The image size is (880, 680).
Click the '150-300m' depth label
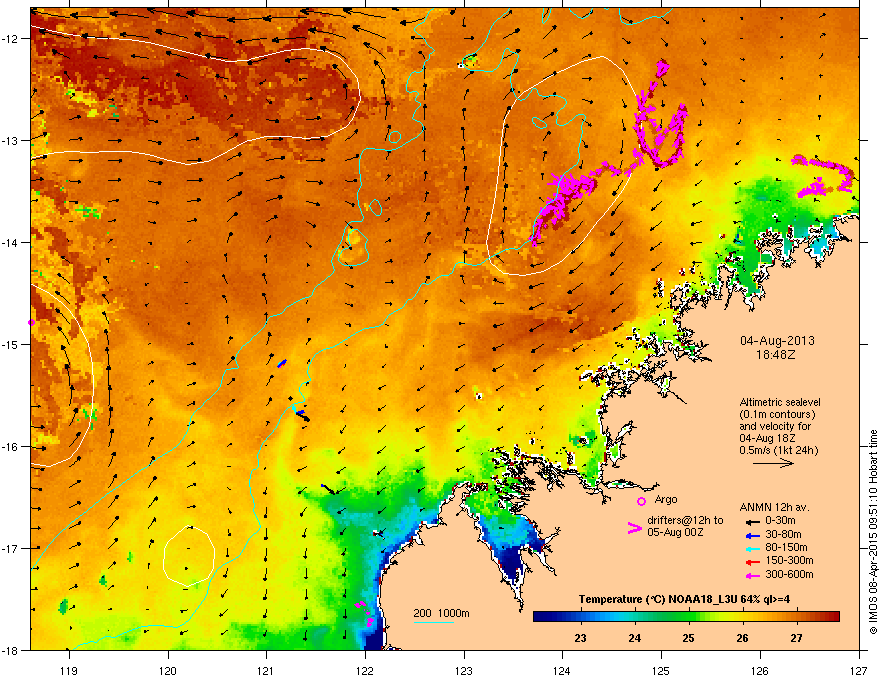click(789, 560)
